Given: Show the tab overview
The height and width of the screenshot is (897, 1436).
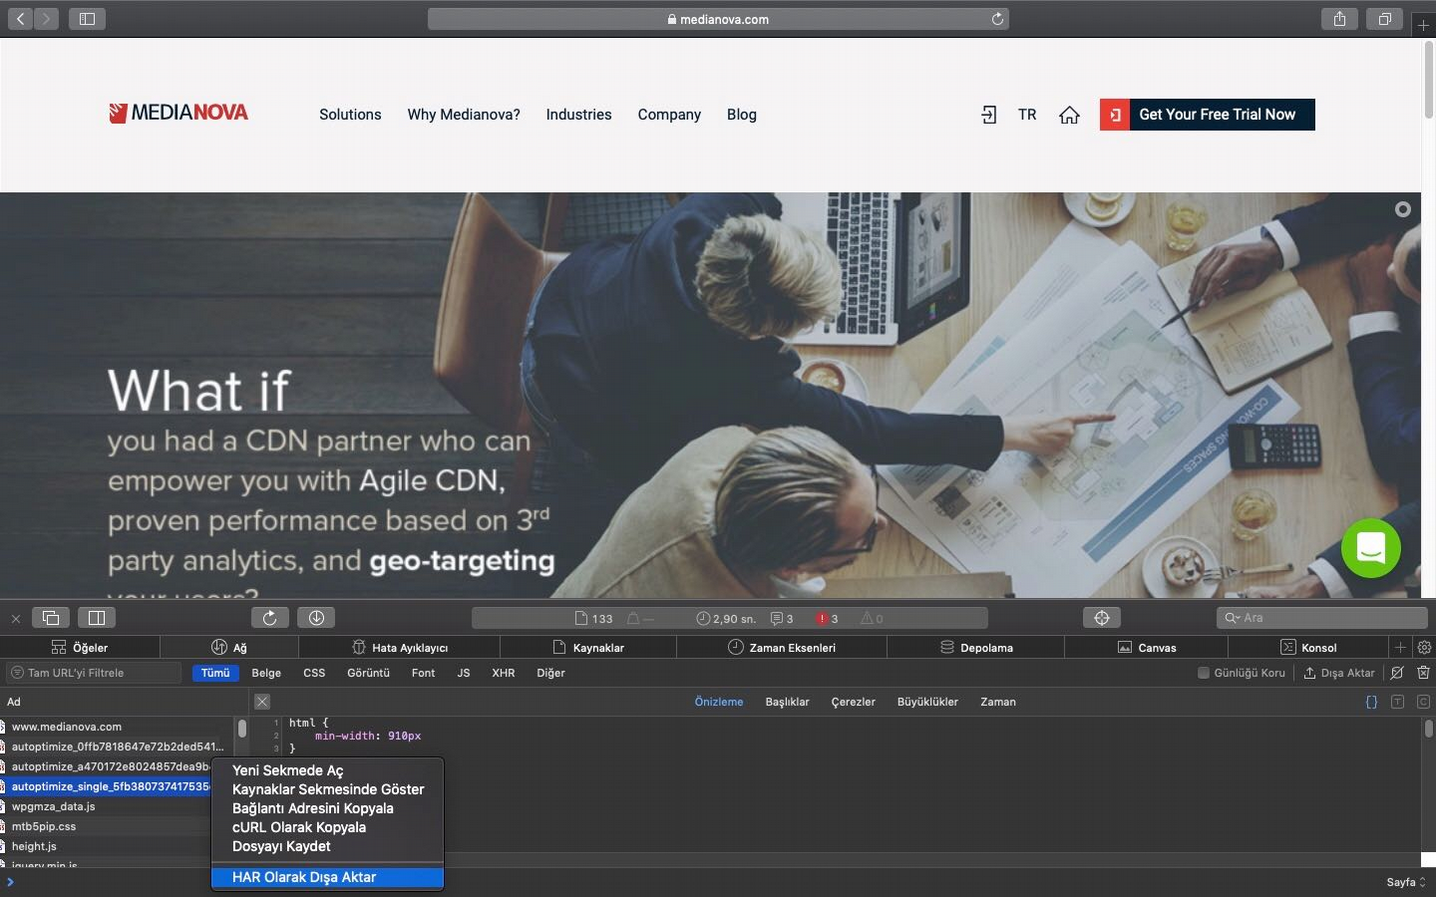Looking at the screenshot, I should point(1385,19).
